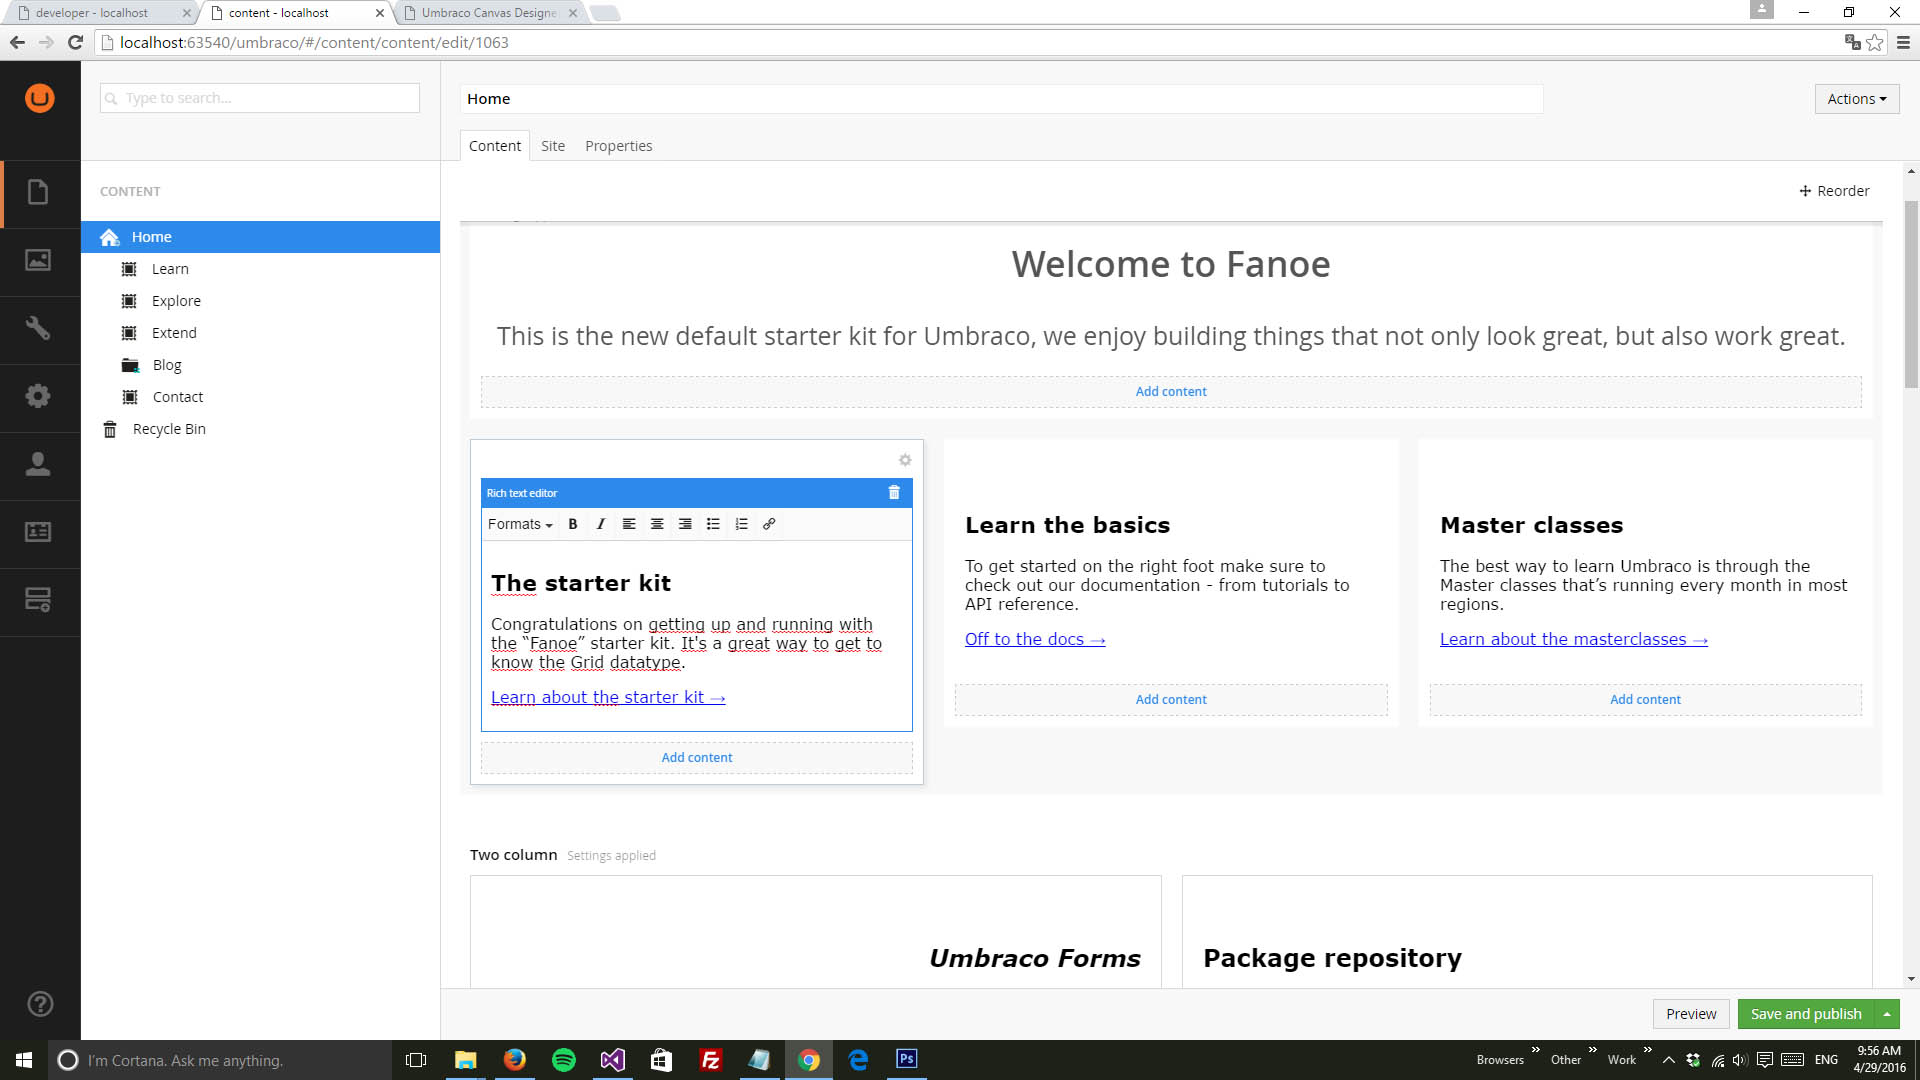Insert numbered list in editor
This screenshot has width=1920, height=1080.
pos(741,524)
